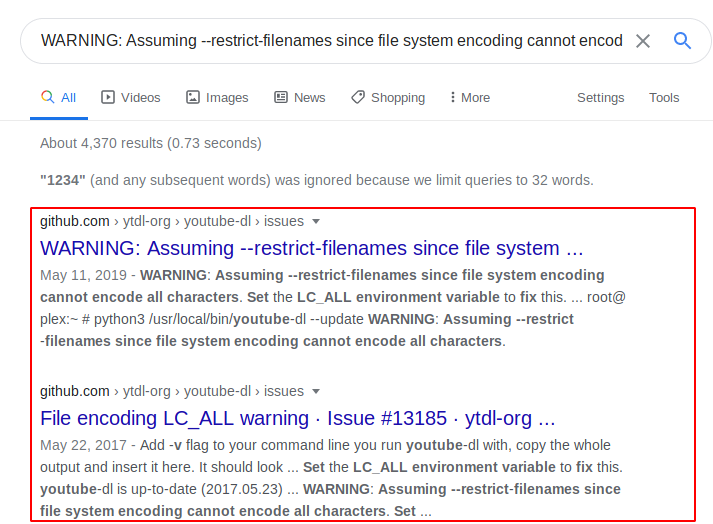Click the Shopping tag icon
The width and height of the screenshot is (713, 524).
coord(358,97)
